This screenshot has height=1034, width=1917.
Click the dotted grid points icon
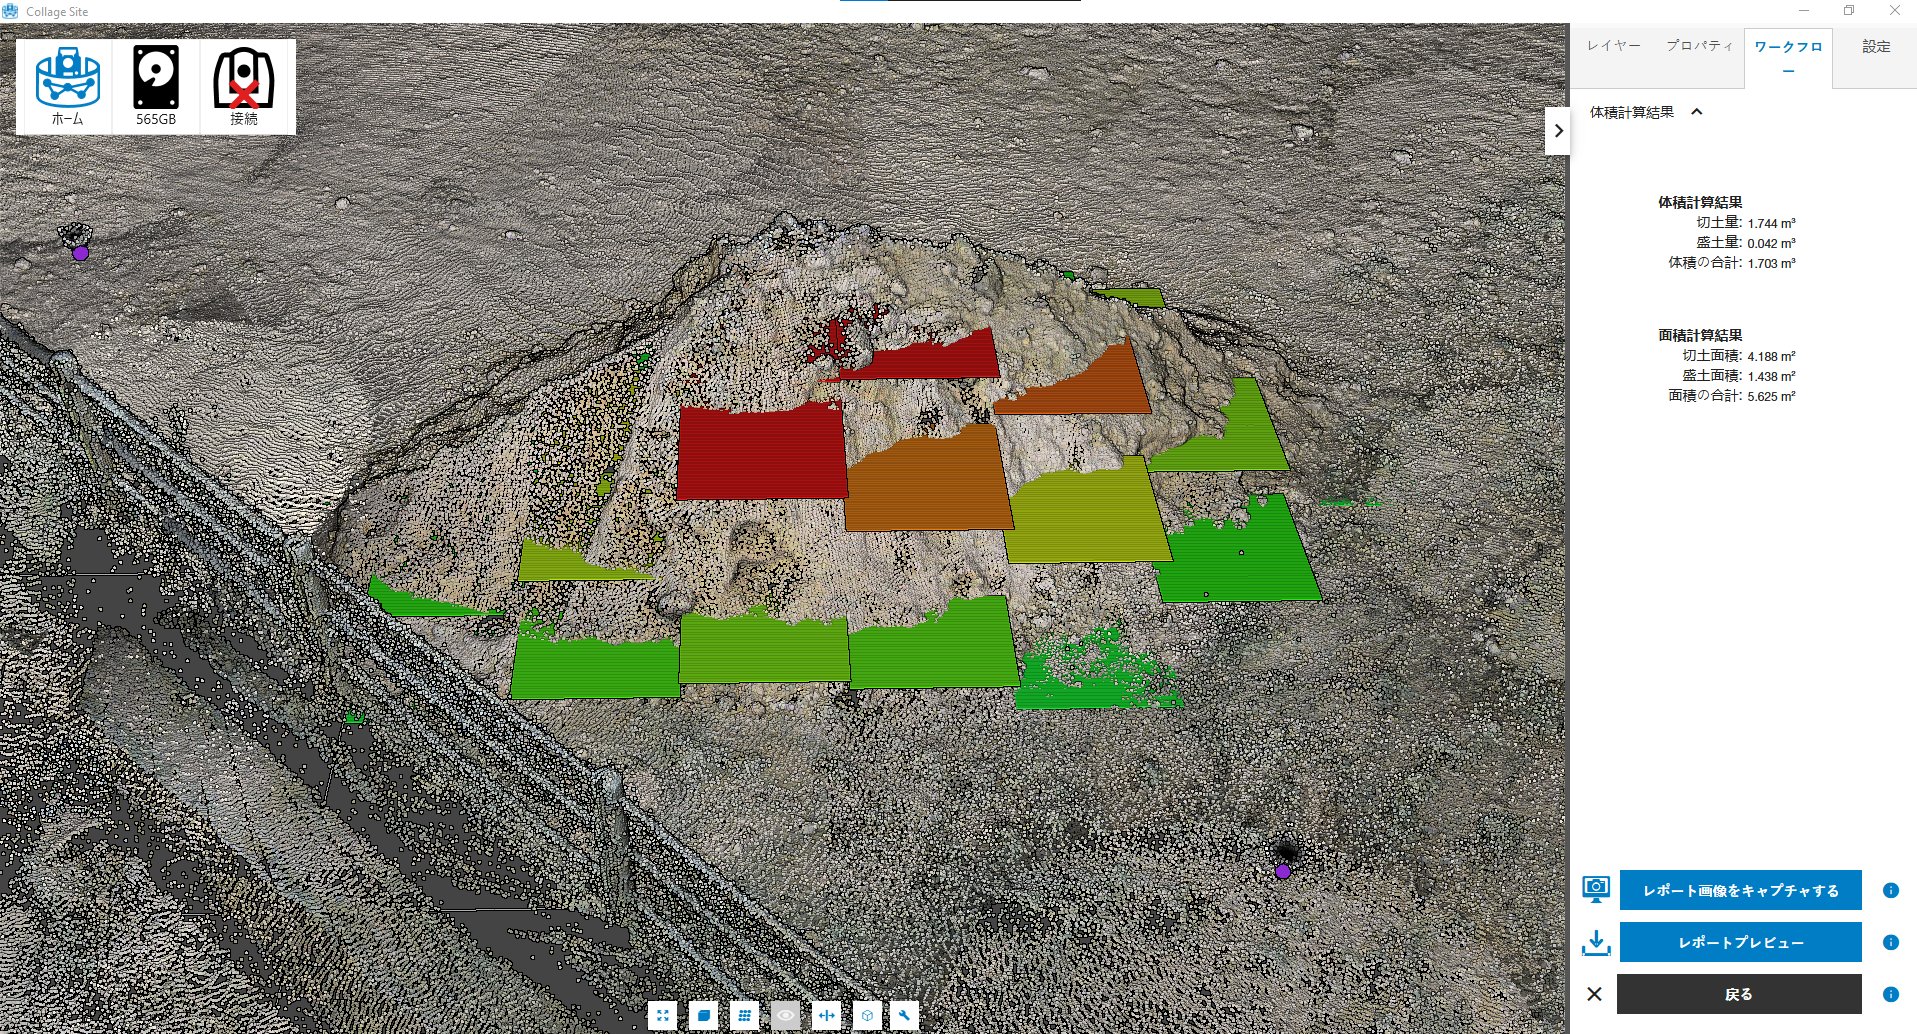pyautogui.click(x=744, y=1015)
